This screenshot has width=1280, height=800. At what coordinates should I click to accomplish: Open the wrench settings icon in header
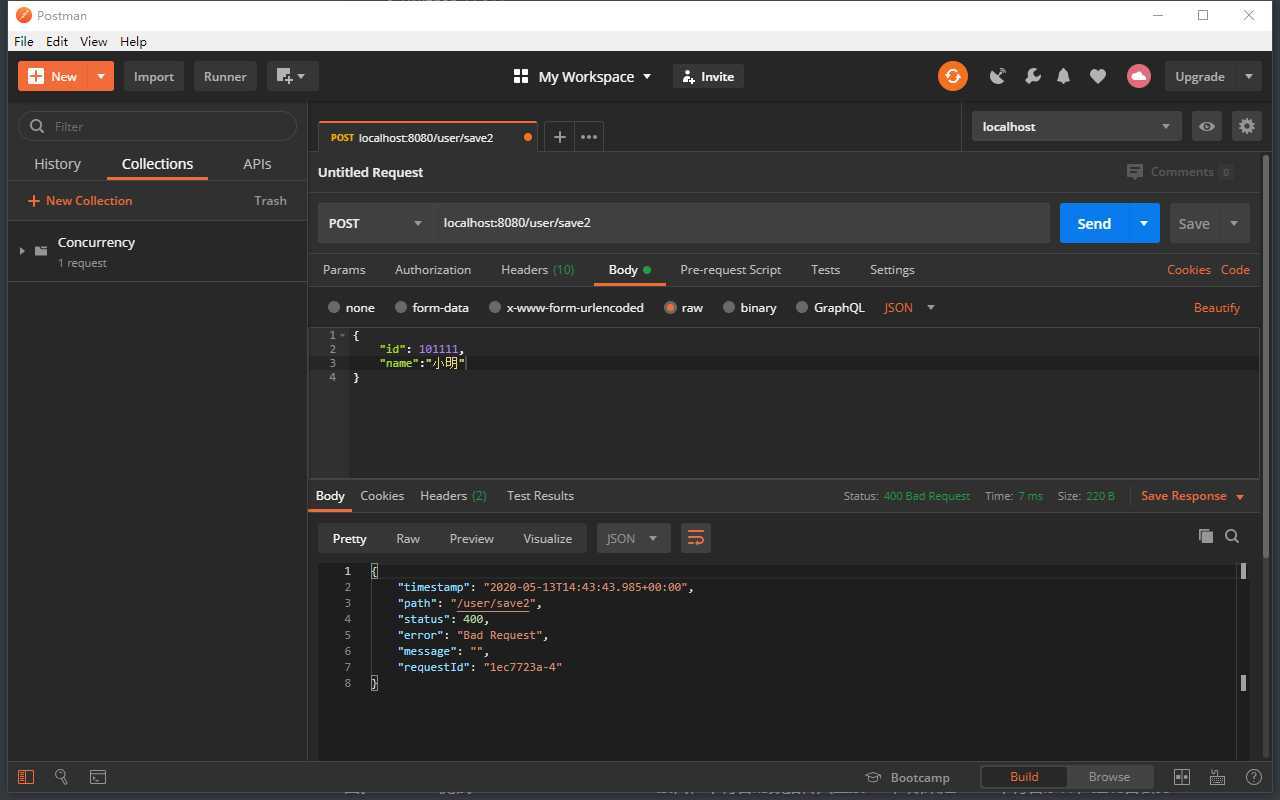(1032, 76)
